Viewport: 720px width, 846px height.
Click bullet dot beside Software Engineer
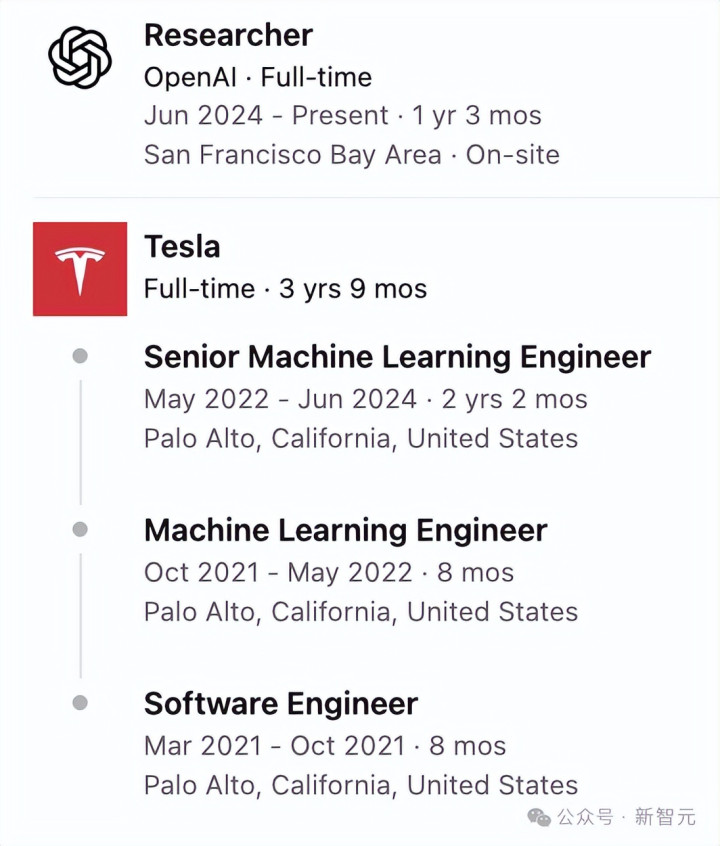[80, 703]
